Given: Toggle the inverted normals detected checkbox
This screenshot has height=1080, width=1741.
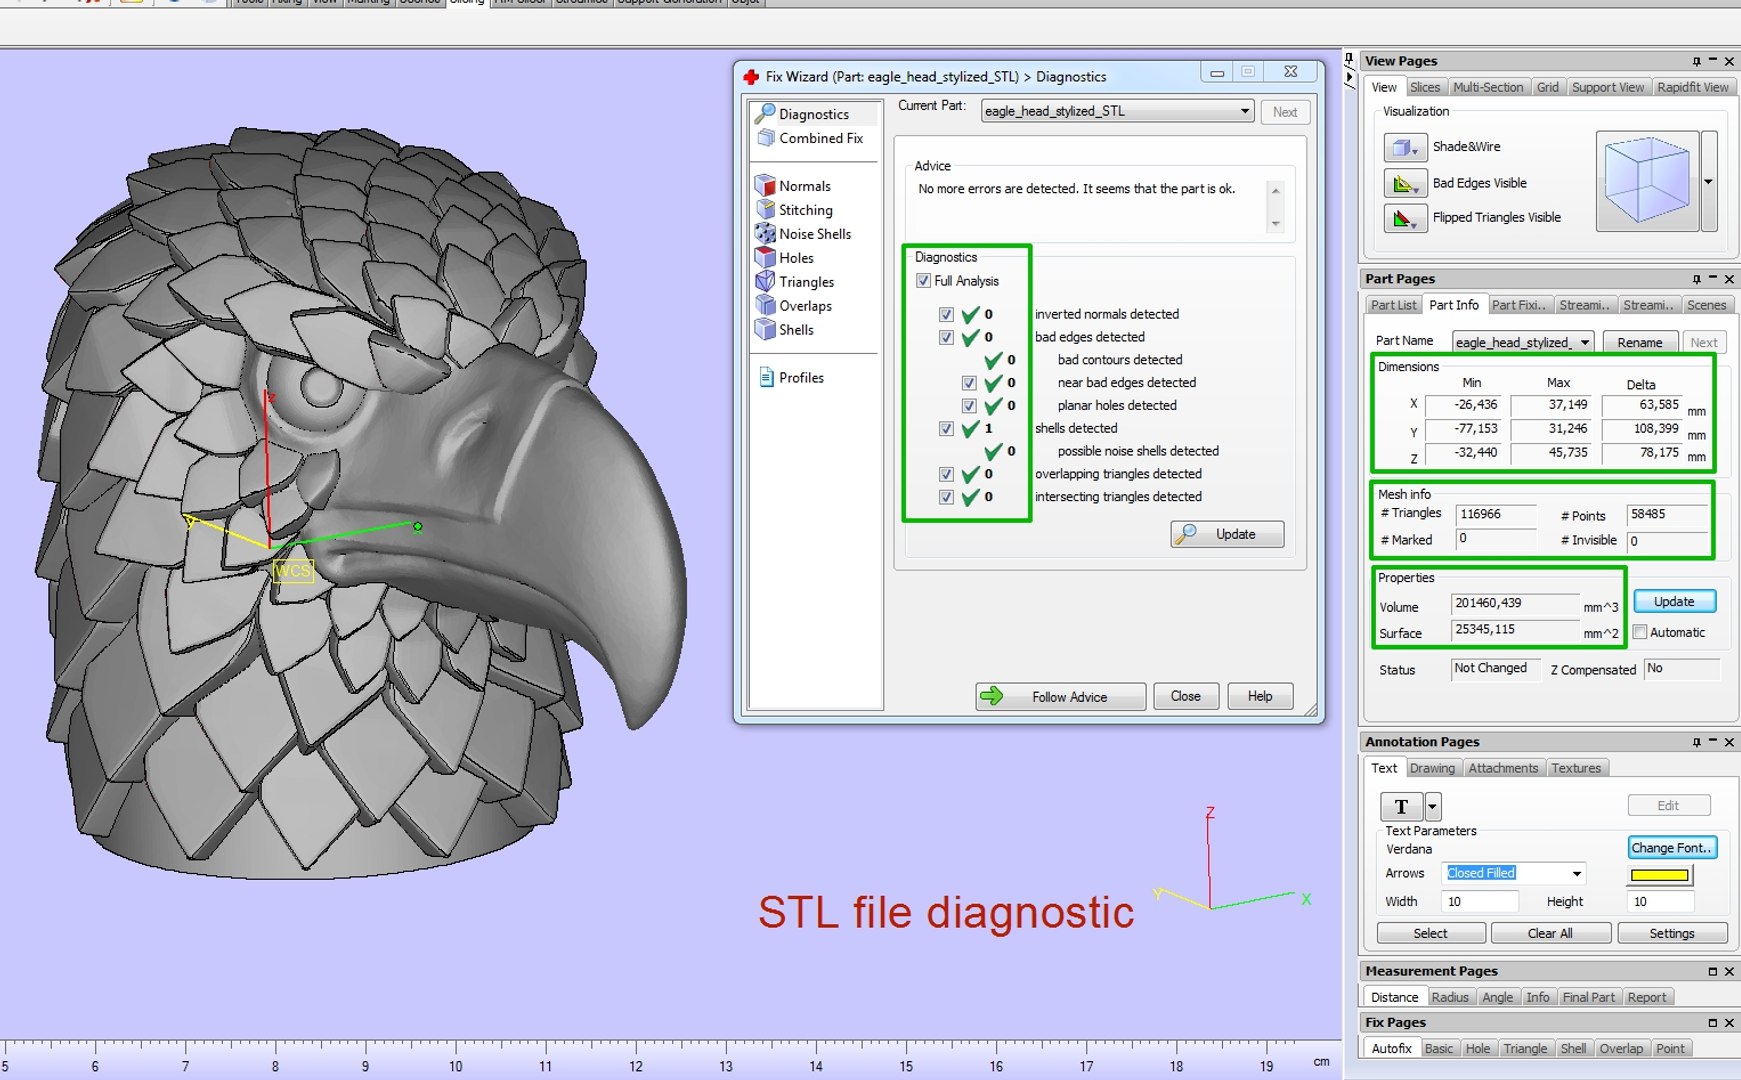Looking at the screenshot, I should pos(946,314).
